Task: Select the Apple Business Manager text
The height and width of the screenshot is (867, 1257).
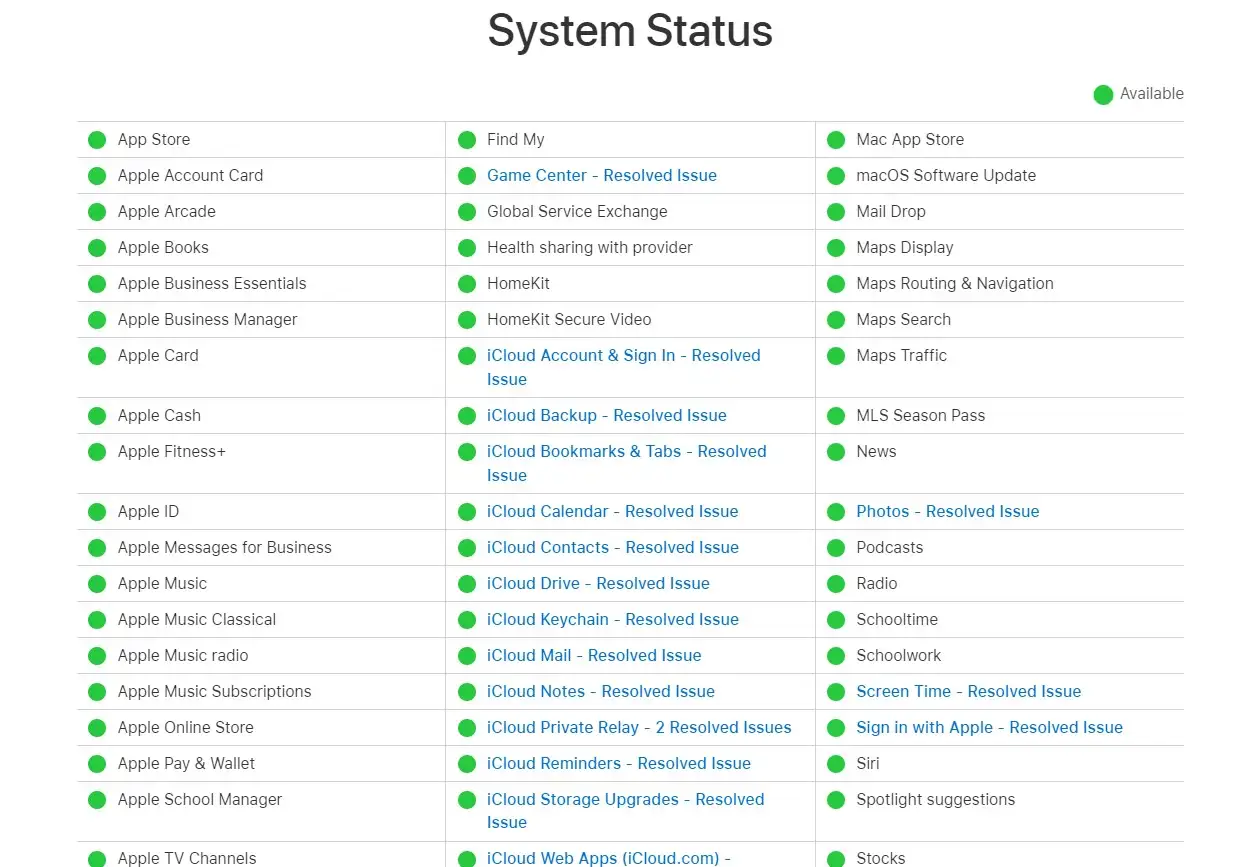Action: pyautogui.click(x=208, y=319)
